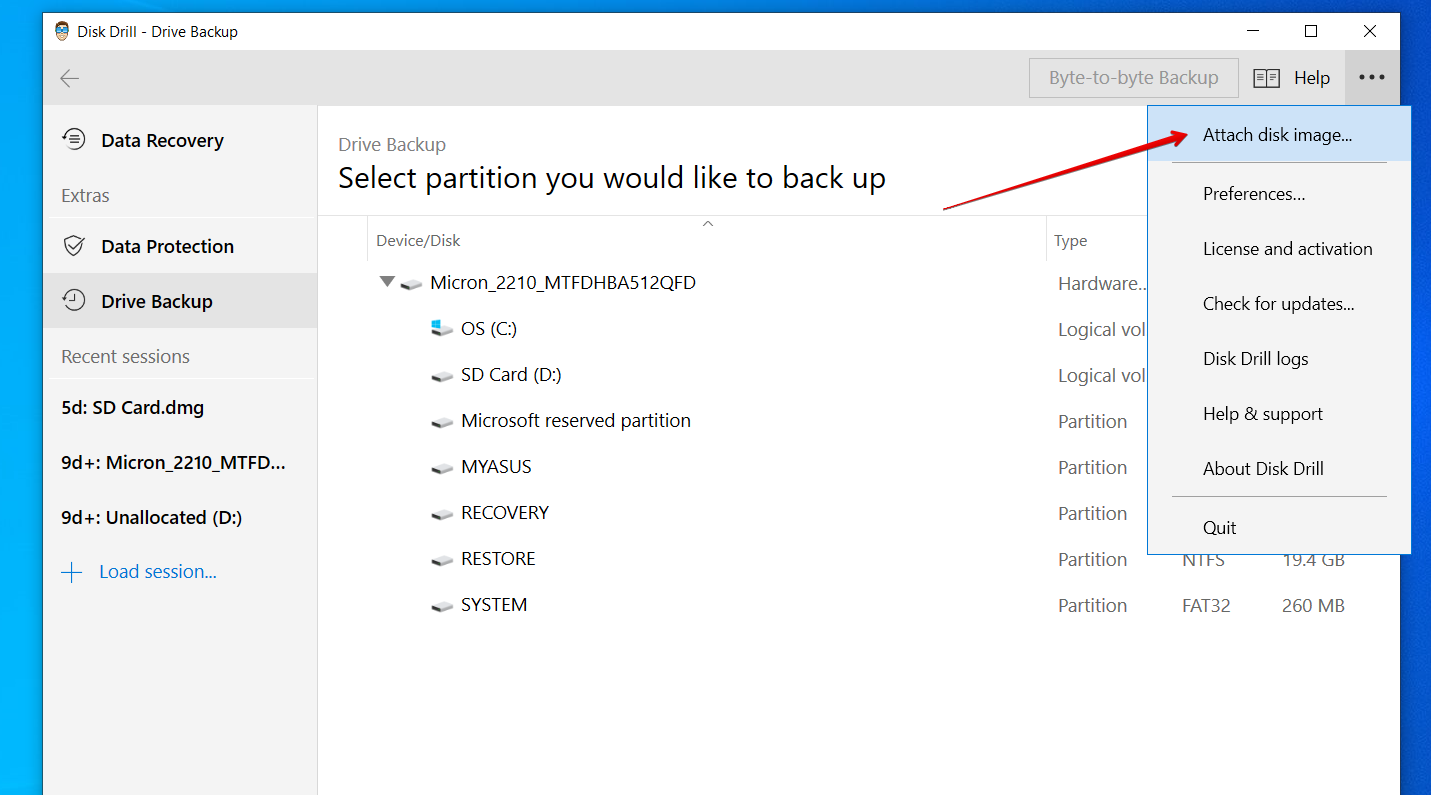Click the Load session... link
The image size is (1431, 795).
click(158, 572)
